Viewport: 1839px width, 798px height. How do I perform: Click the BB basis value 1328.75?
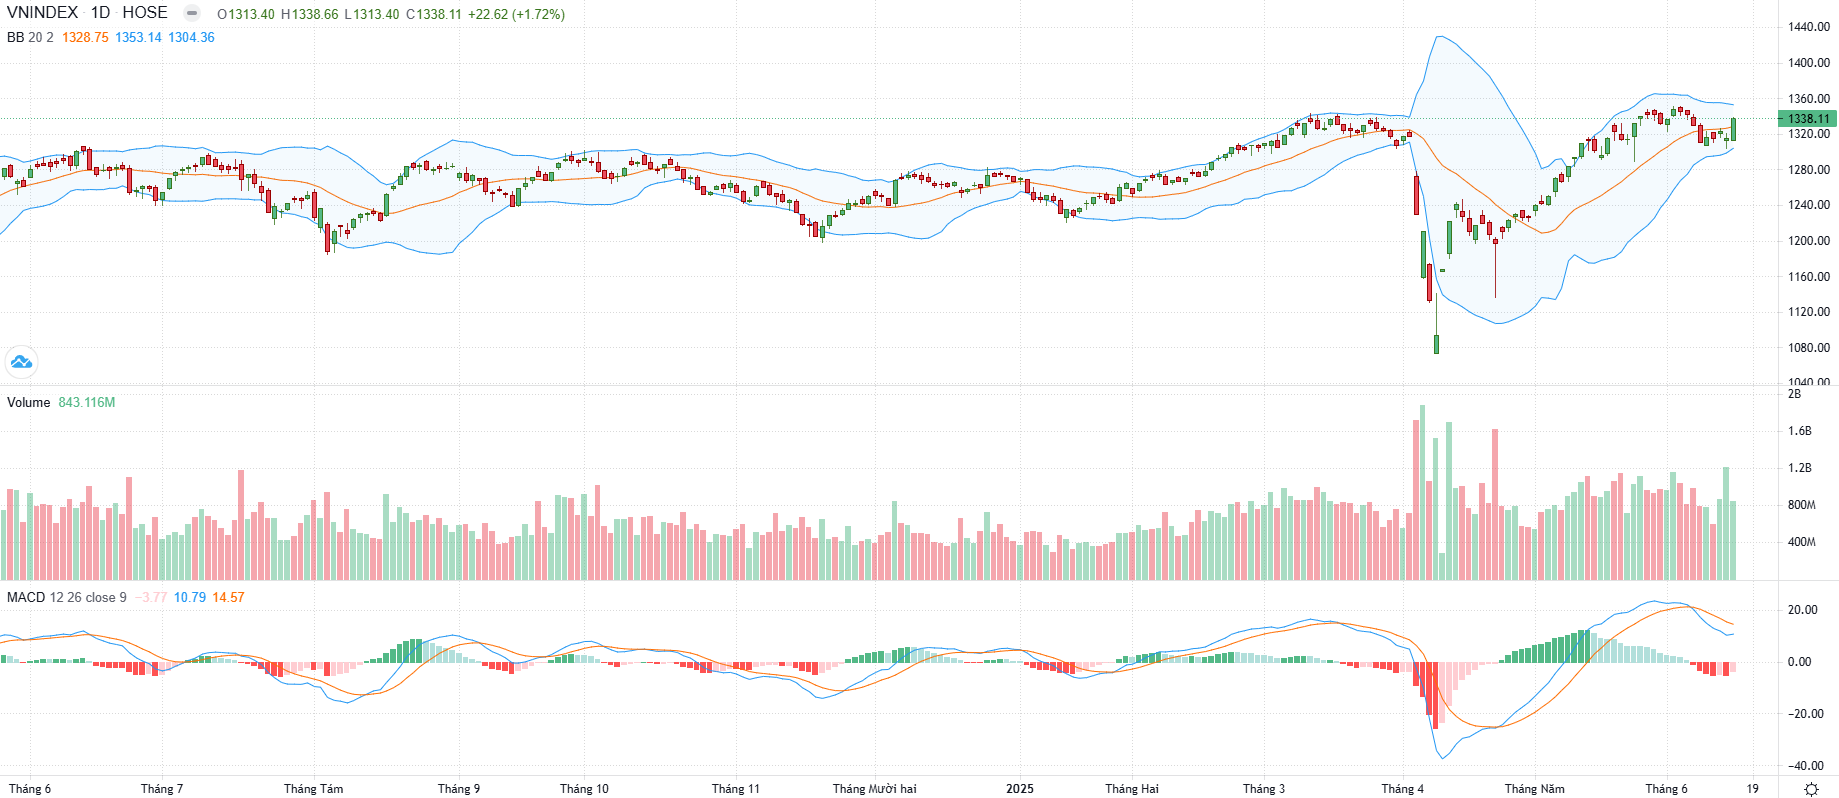tap(85, 37)
